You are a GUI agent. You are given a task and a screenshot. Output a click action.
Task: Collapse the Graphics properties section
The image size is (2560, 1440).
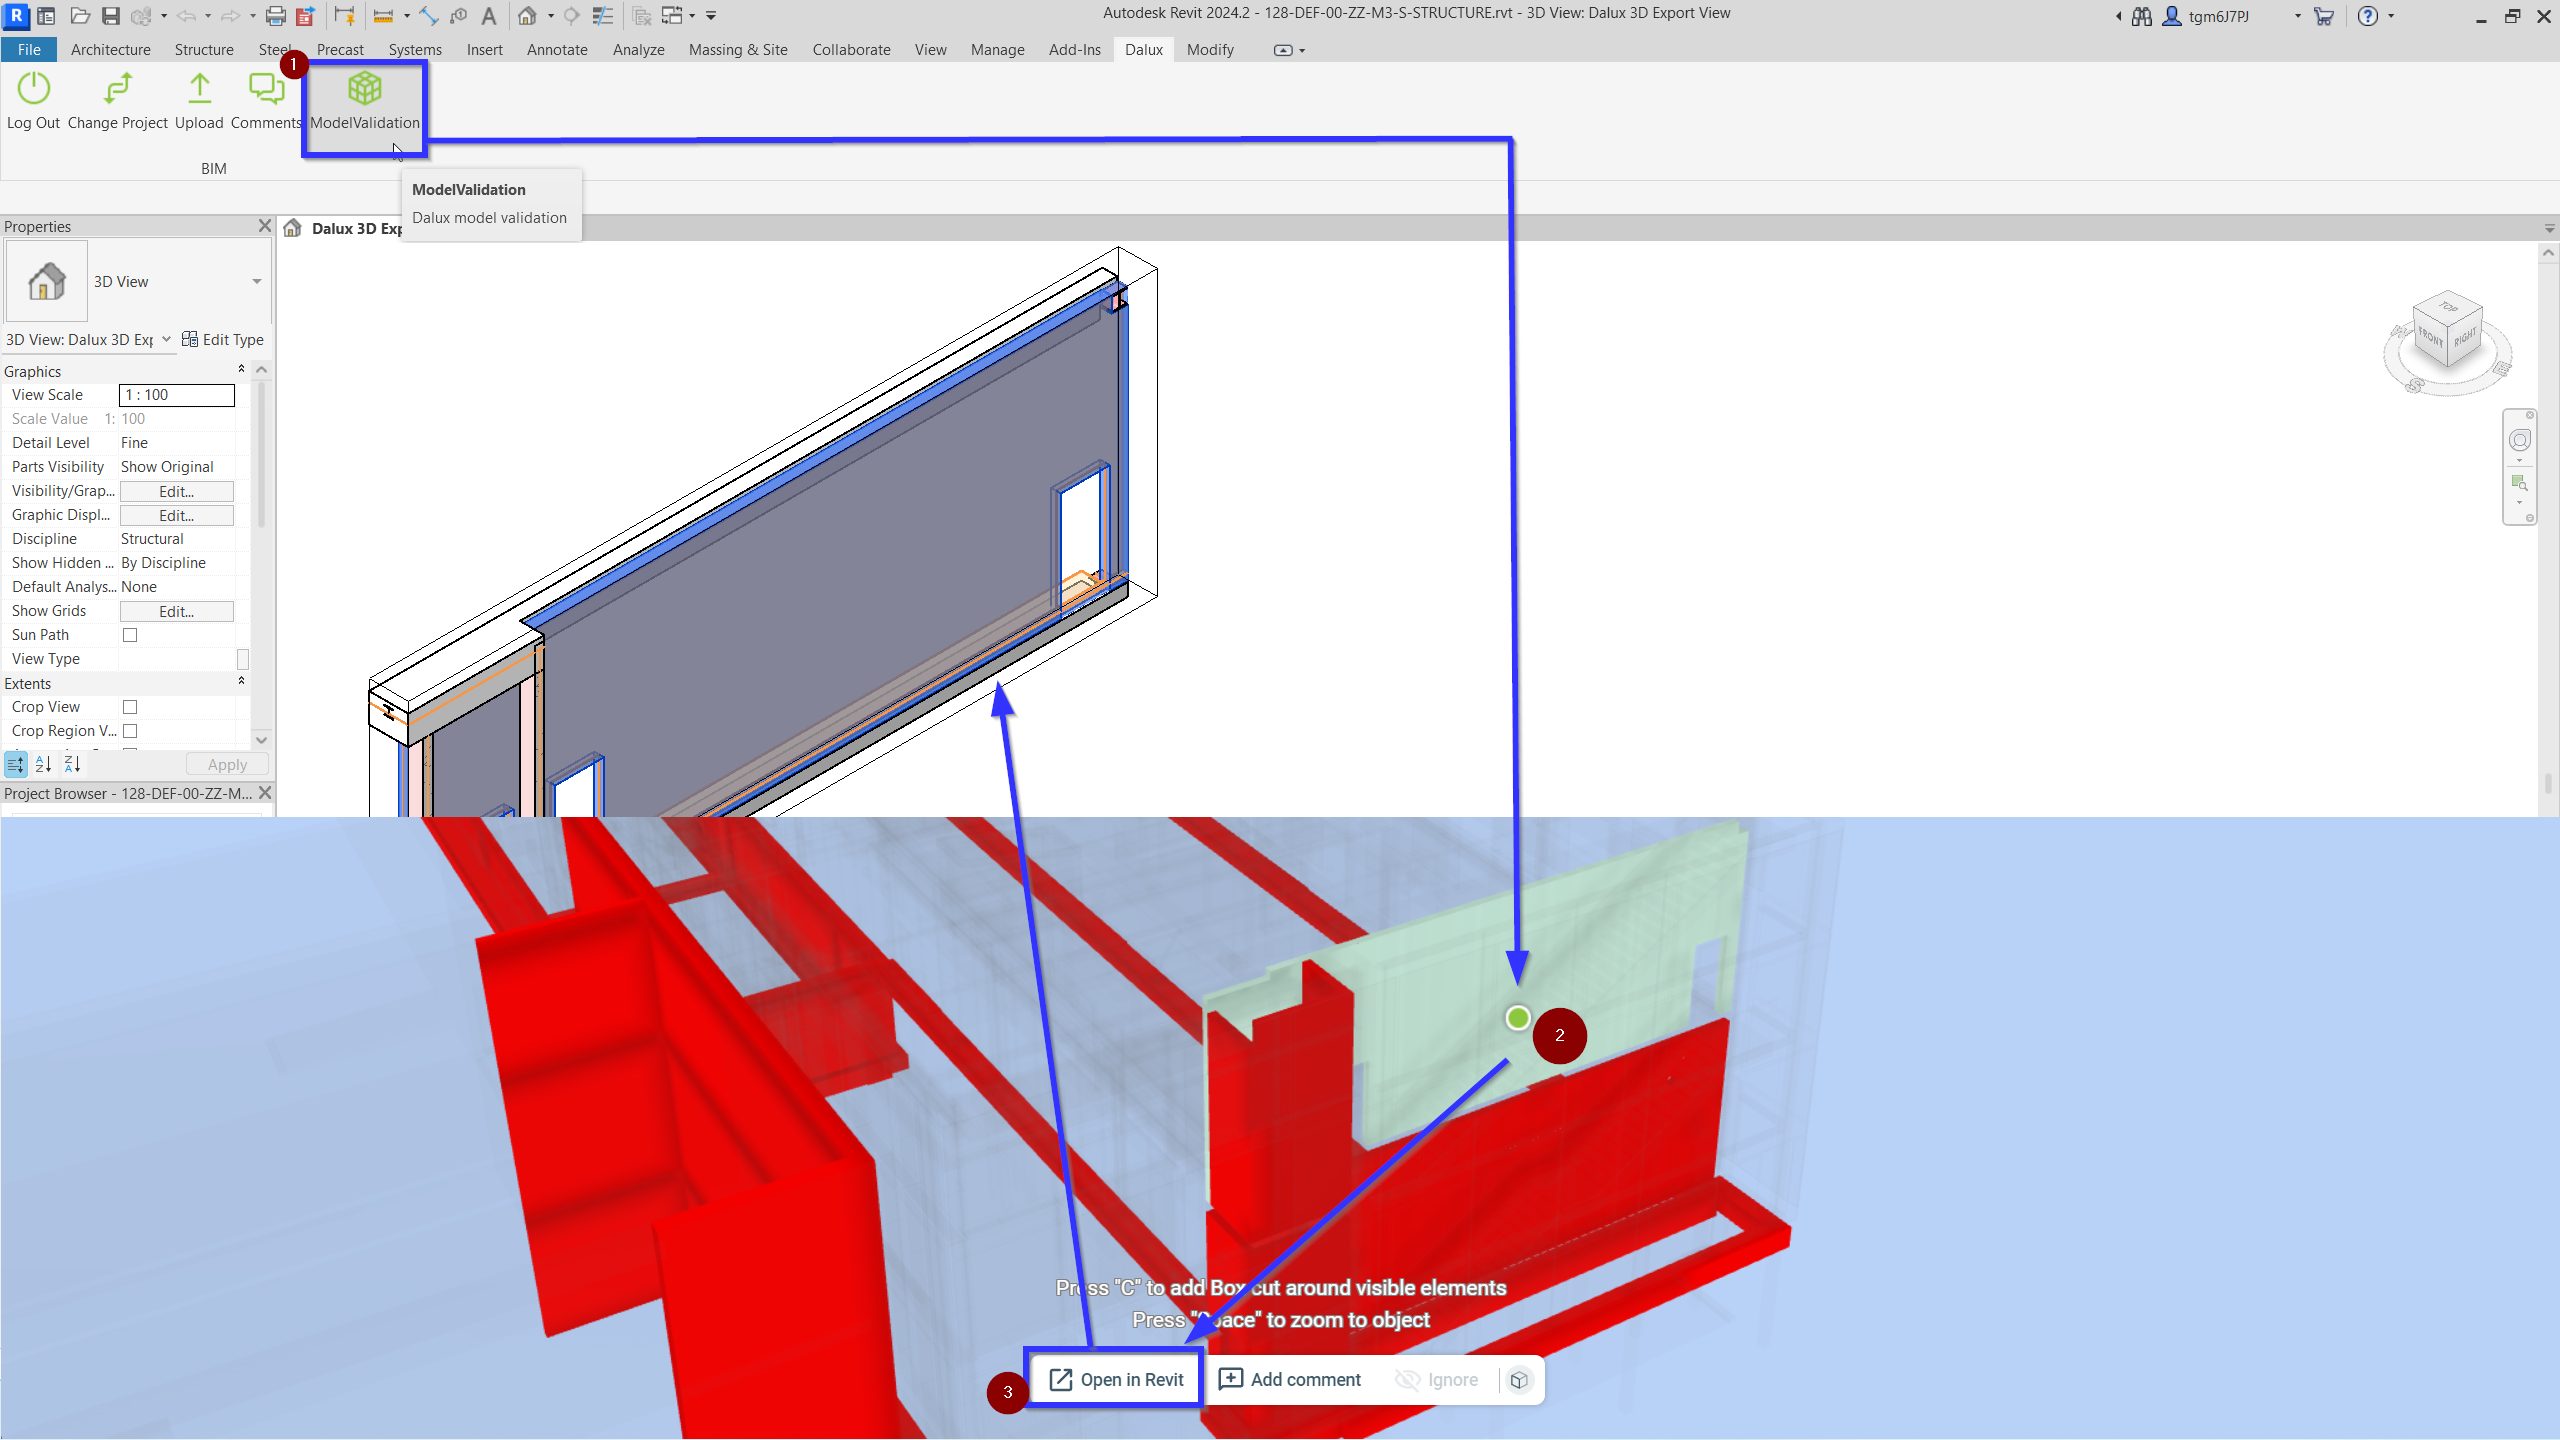241,370
